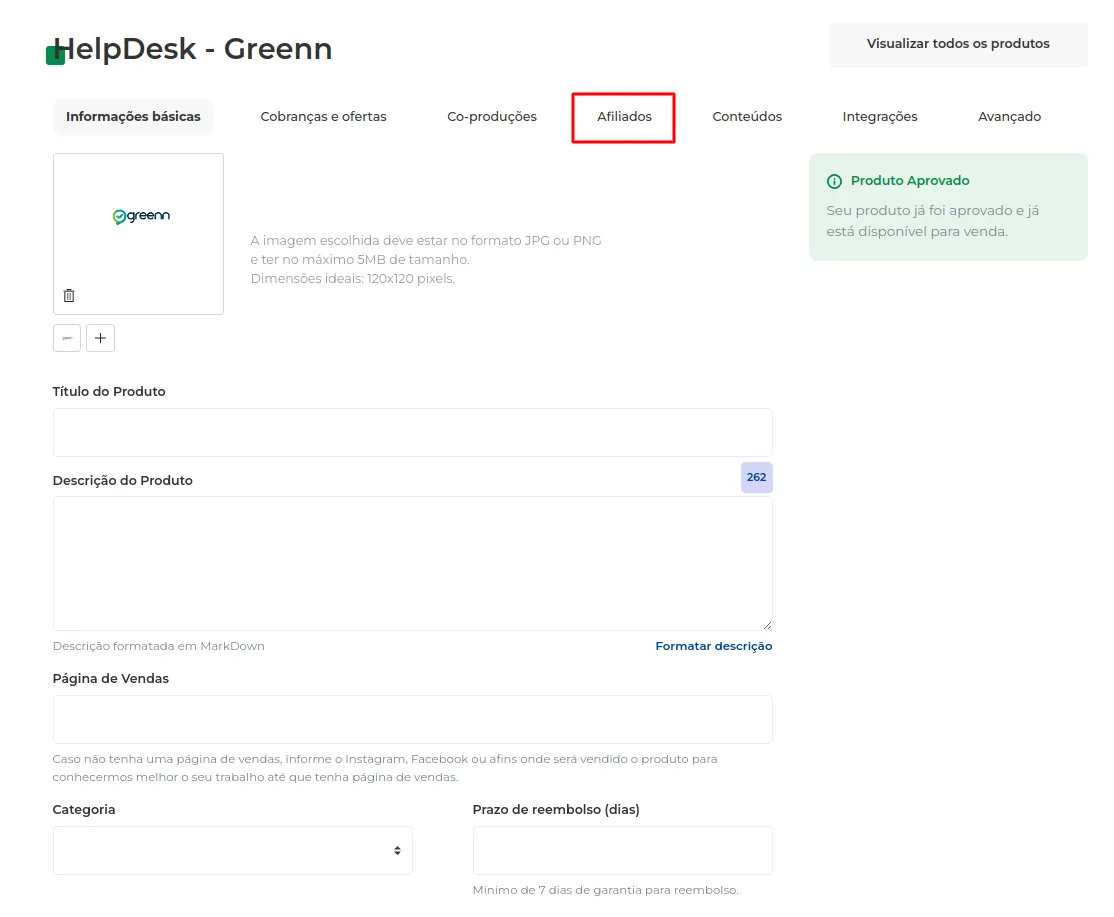
Task: Click inside Descrição do Produto textarea
Action: pyautogui.click(x=412, y=563)
